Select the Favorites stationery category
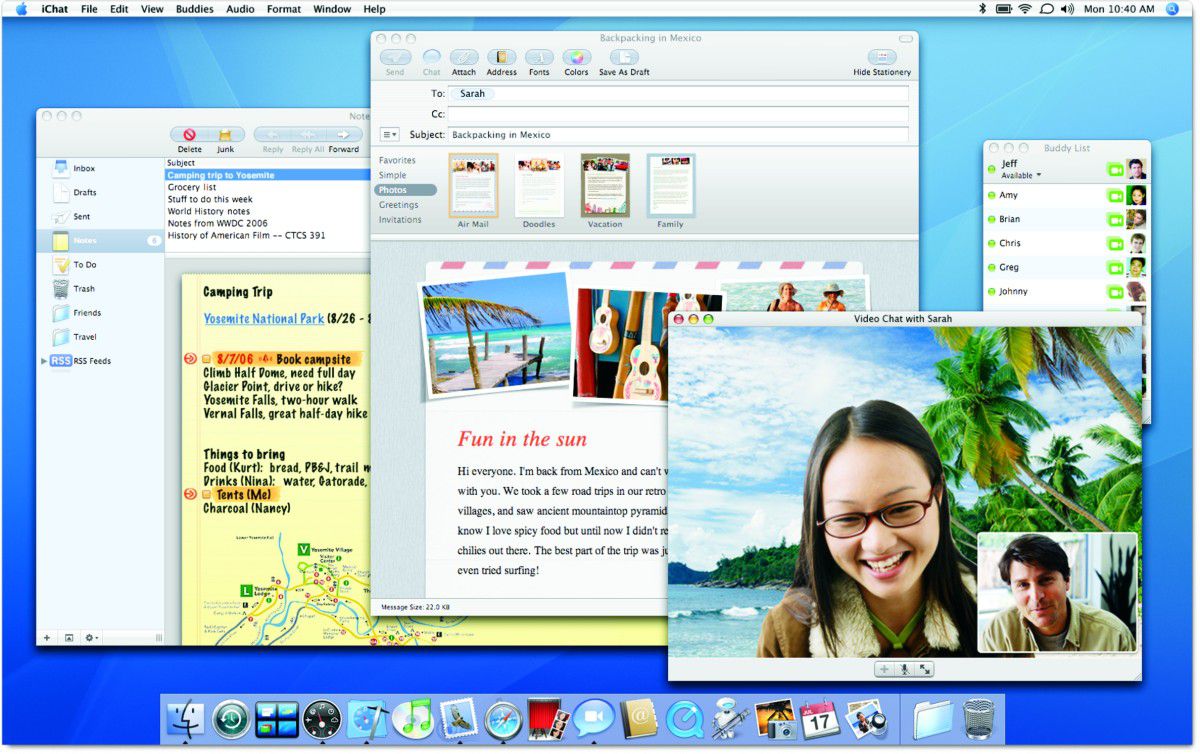The width and height of the screenshot is (1200, 754). 397,160
